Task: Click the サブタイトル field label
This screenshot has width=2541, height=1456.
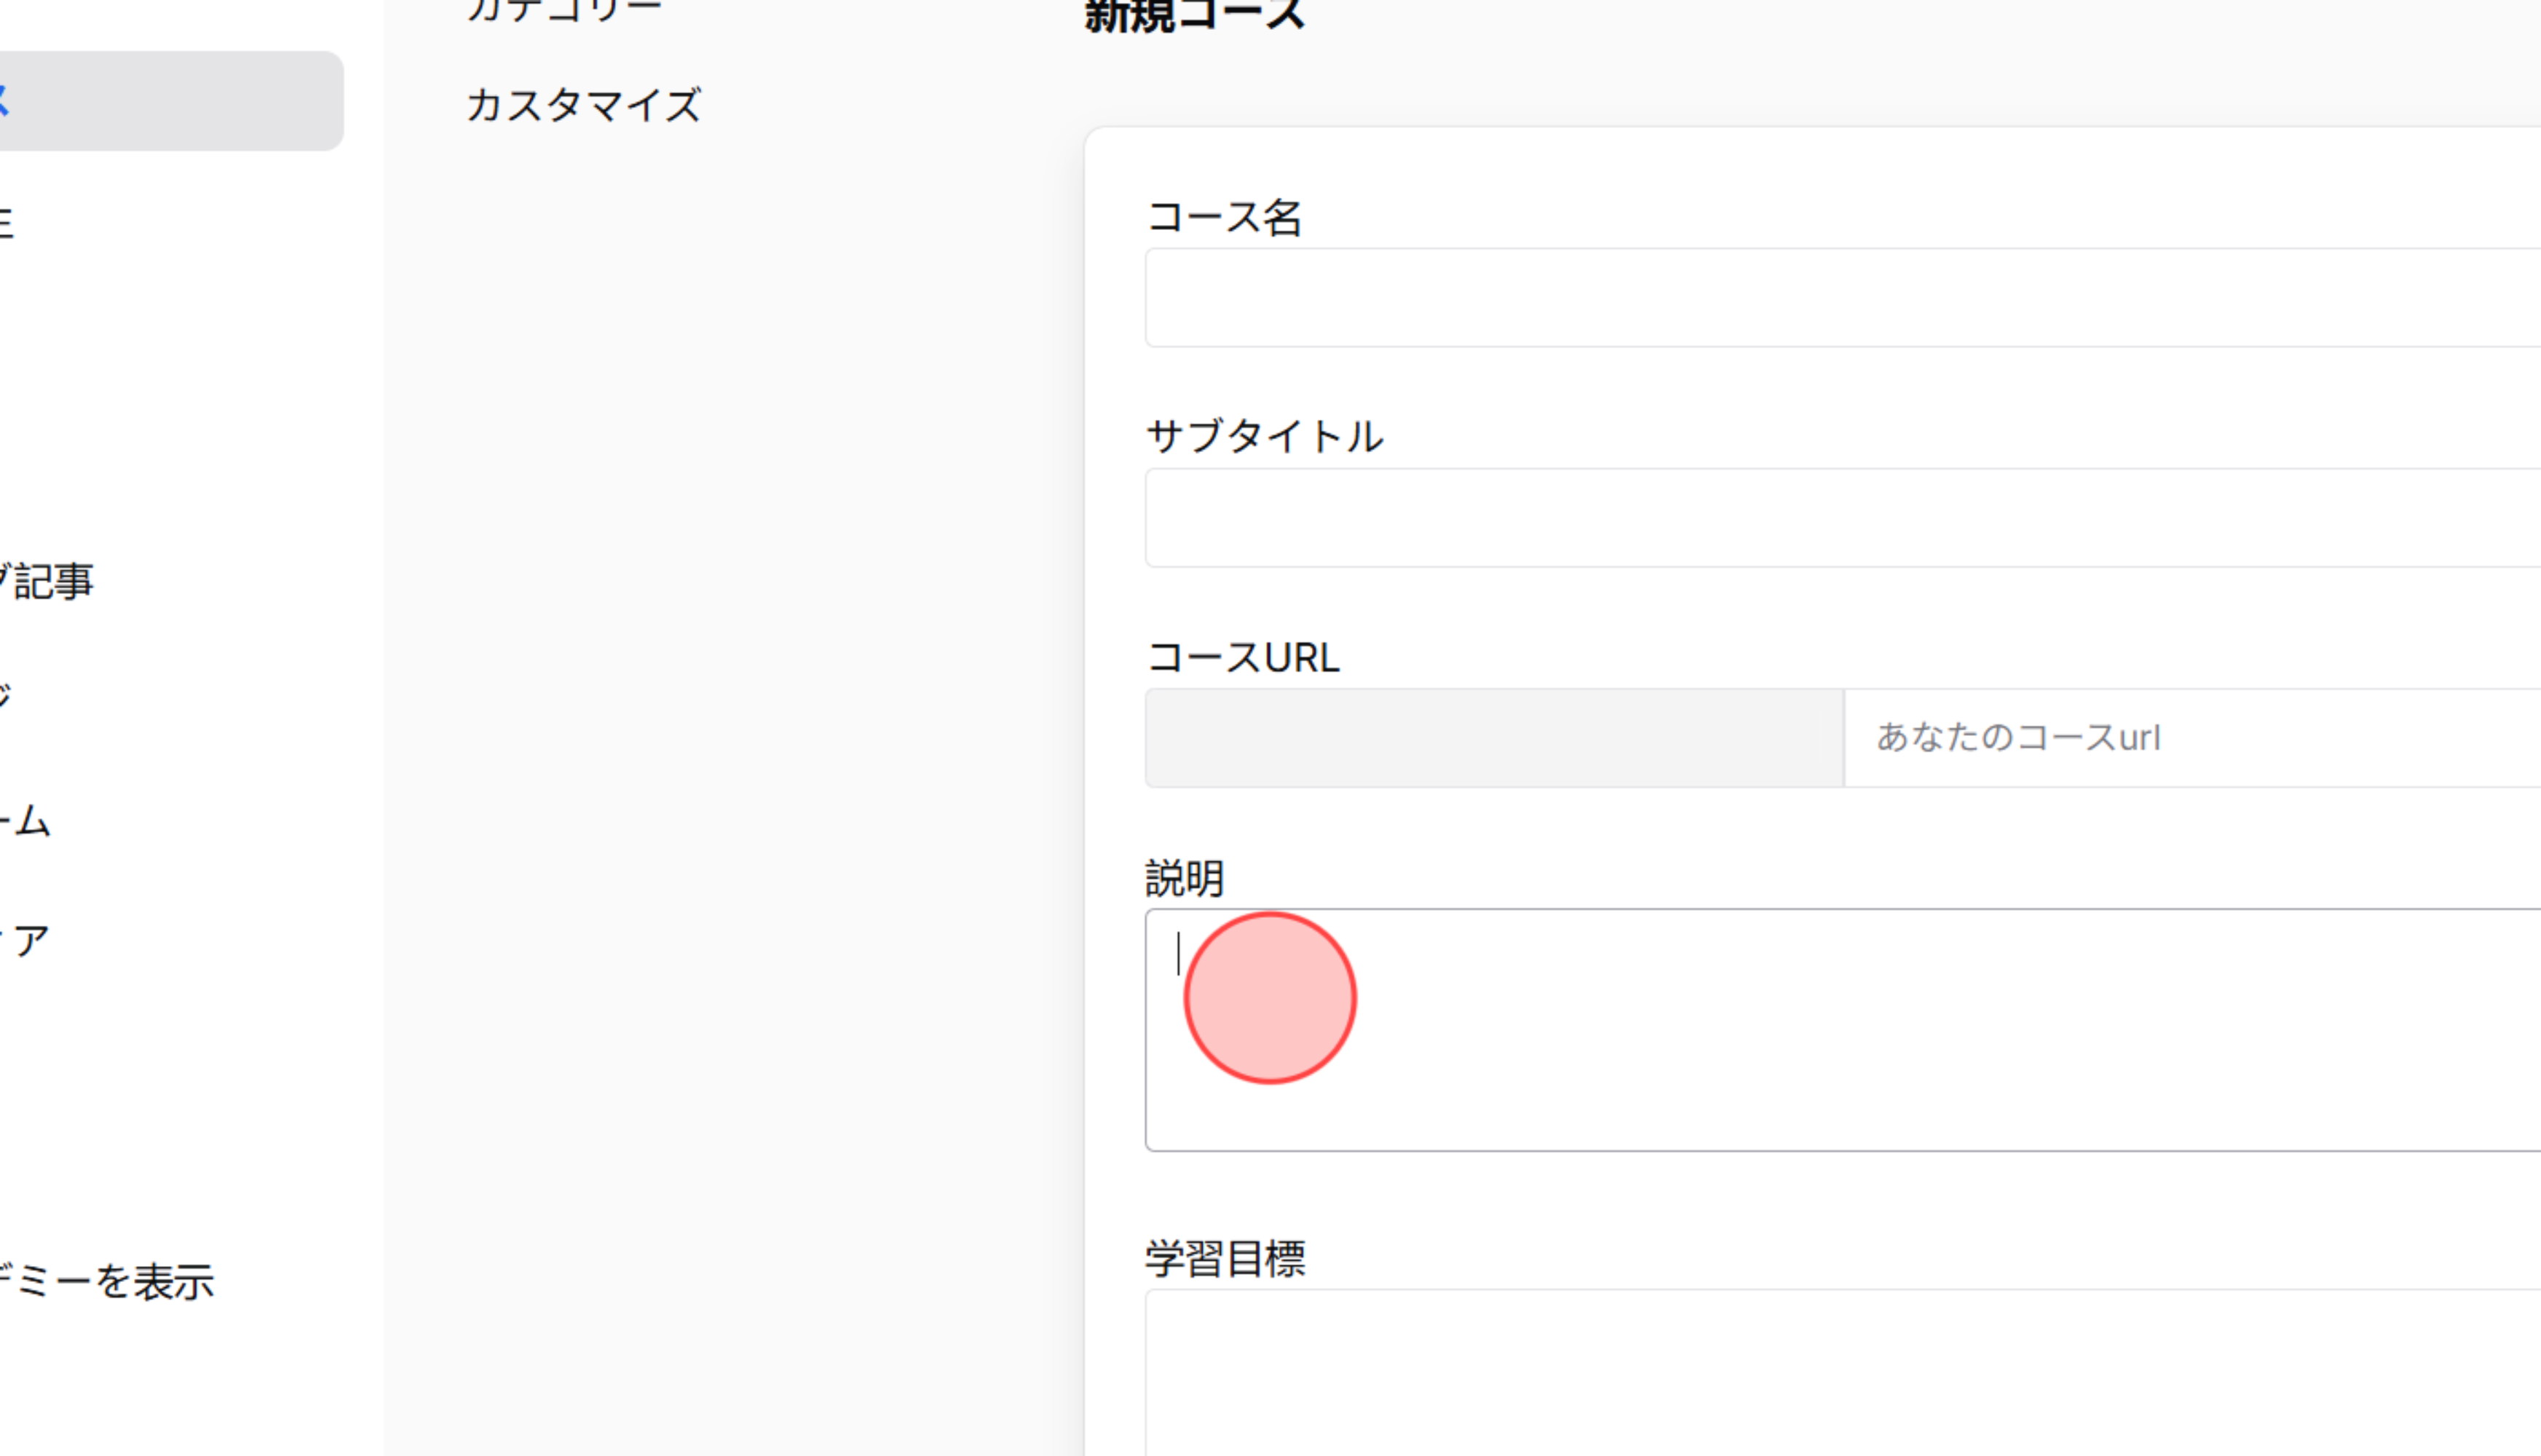Action: point(1265,437)
